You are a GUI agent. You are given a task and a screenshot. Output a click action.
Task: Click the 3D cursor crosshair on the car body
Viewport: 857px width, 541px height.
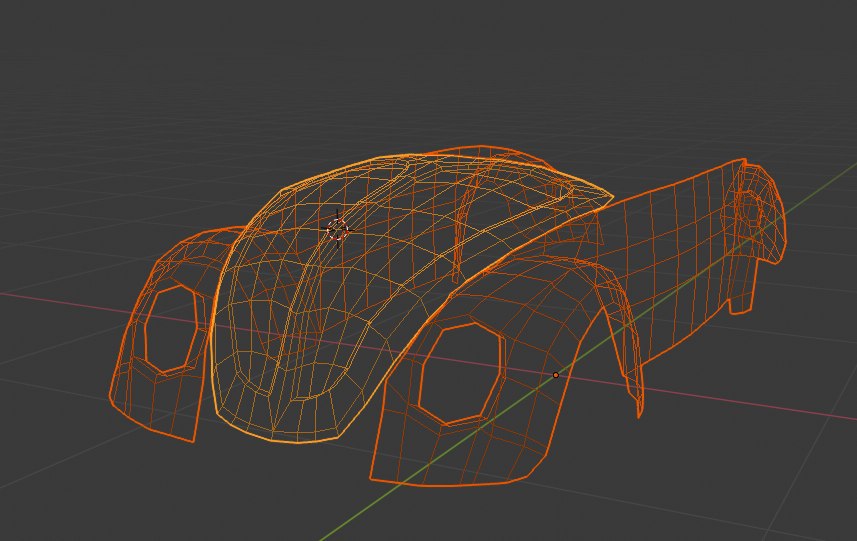tap(337, 230)
